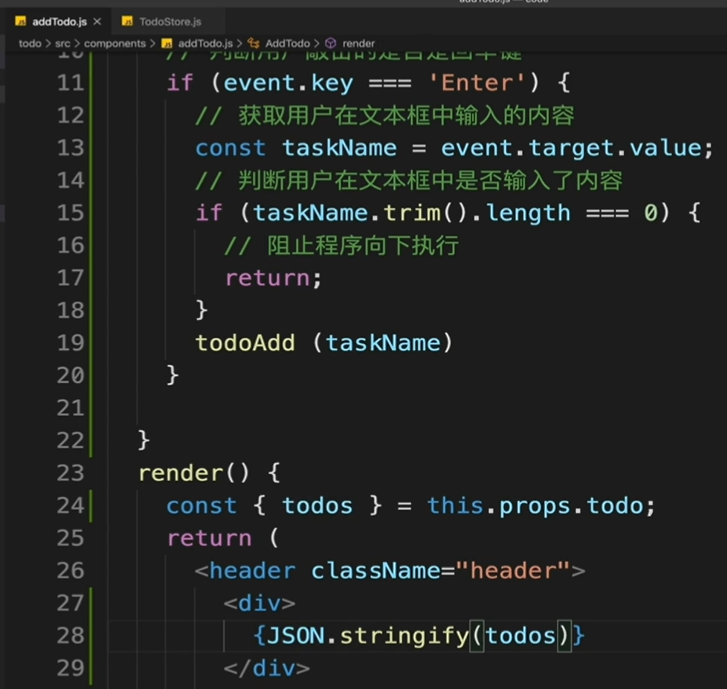Open the 'todo' breadcrumb segment
This screenshot has width=727, height=689.
coord(30,44)
